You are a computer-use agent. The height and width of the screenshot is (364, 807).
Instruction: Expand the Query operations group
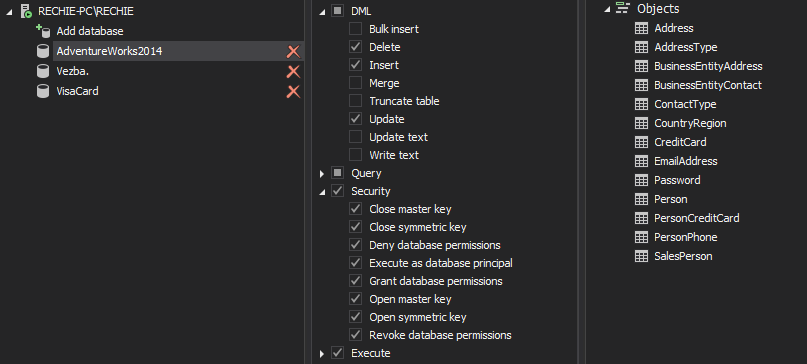tap(322, 174)
